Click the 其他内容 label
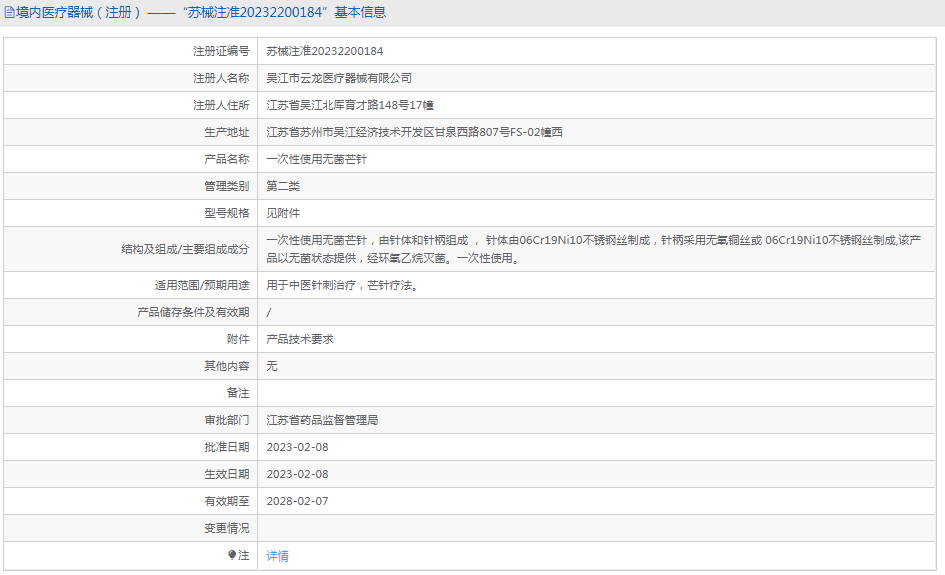Viewport: 945px width, 575px height. (227, 366)
